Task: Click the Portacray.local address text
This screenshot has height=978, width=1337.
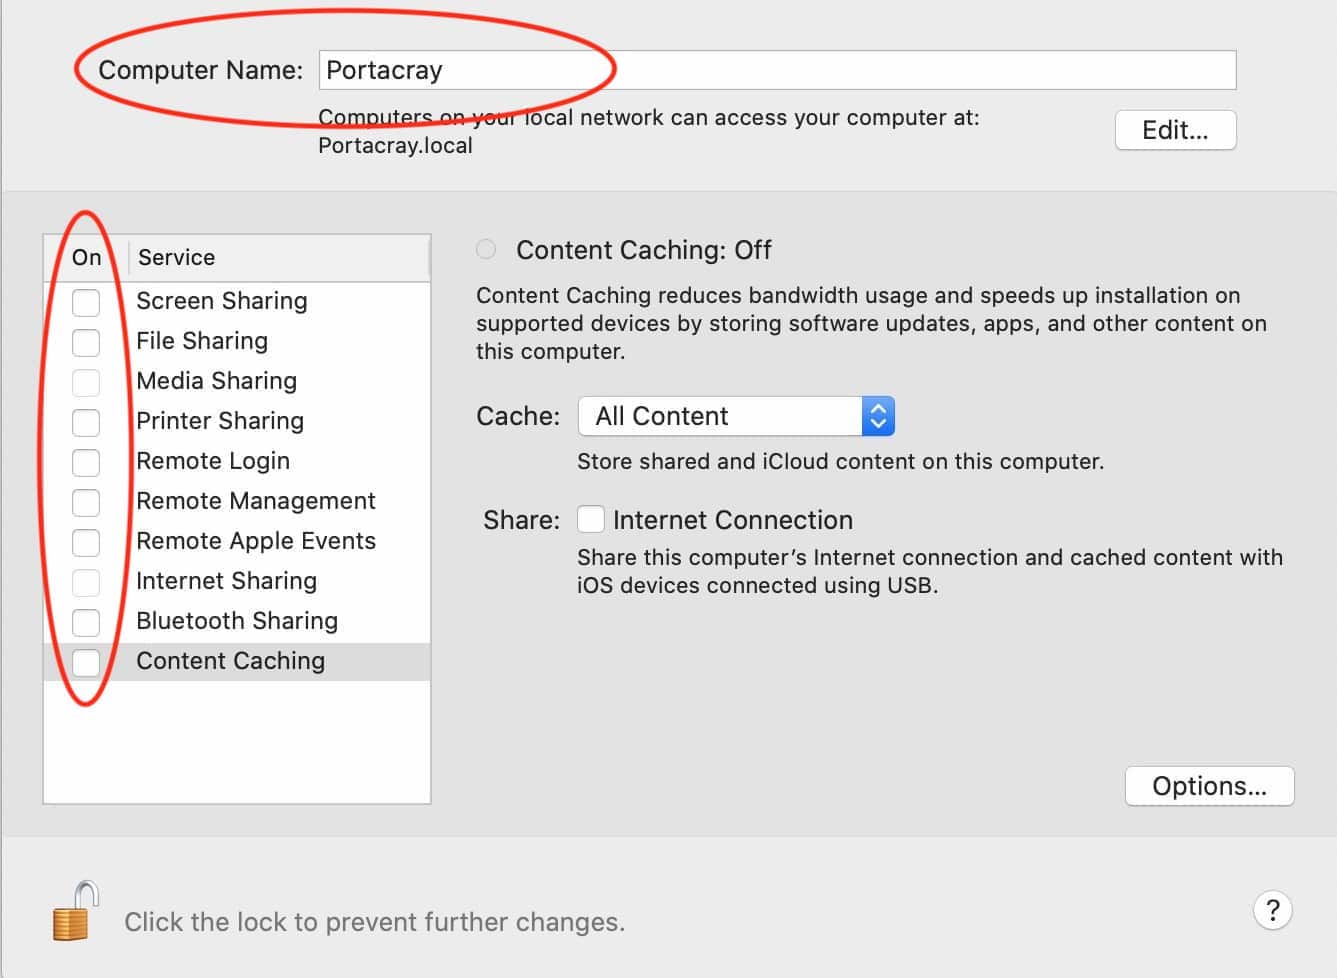Action: point(395,146)
